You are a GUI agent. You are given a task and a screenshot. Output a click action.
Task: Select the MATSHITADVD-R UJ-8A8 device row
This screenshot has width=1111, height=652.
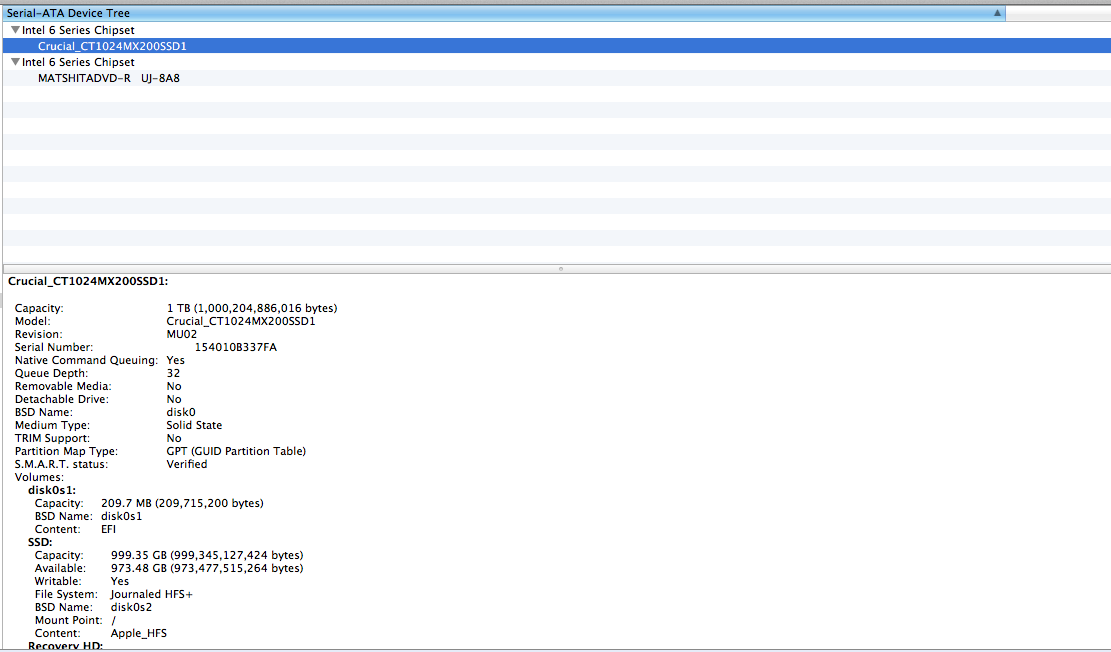click(x=557, y=78)
